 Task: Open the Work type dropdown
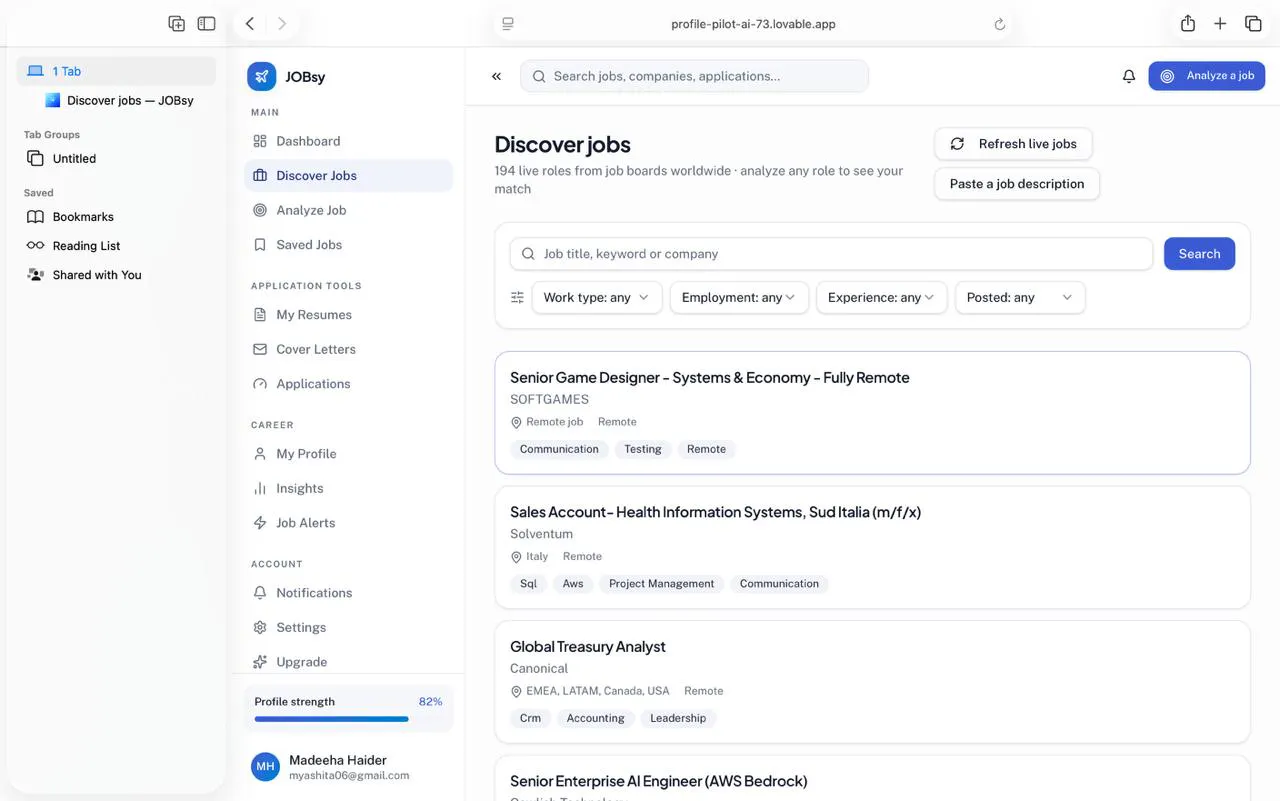(596, 297)
